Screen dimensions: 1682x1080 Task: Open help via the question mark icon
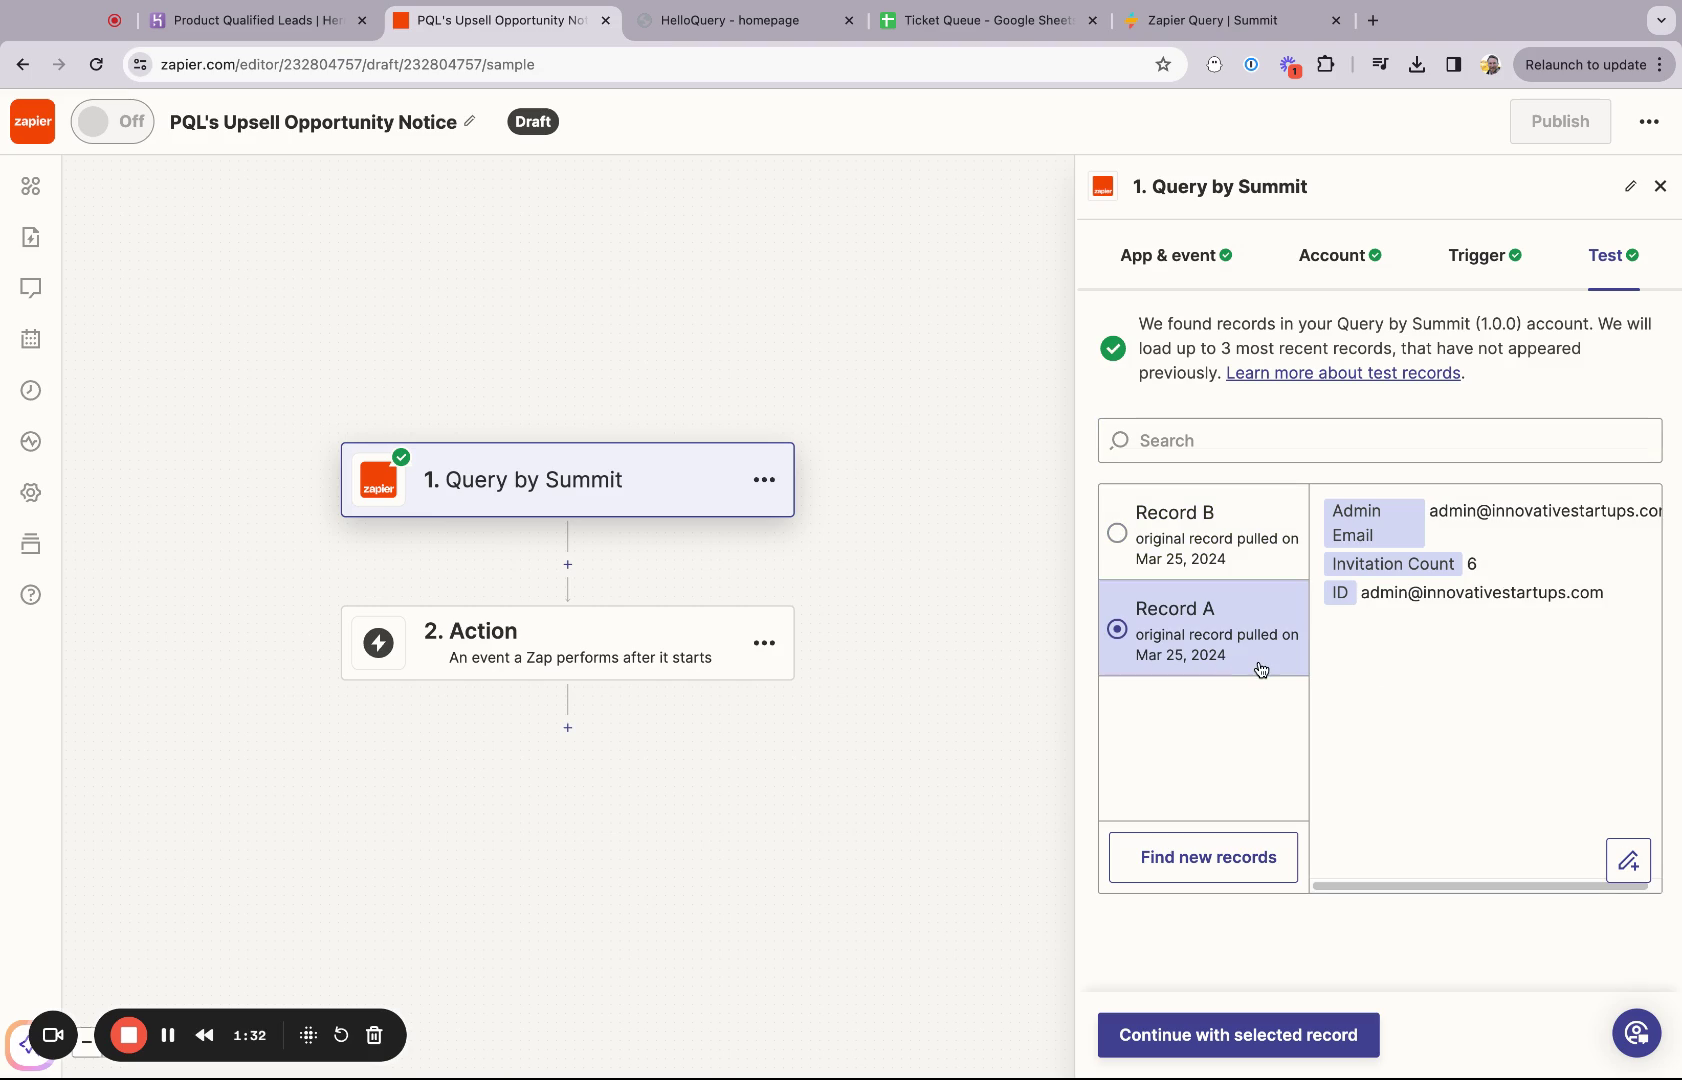(31, 594)
